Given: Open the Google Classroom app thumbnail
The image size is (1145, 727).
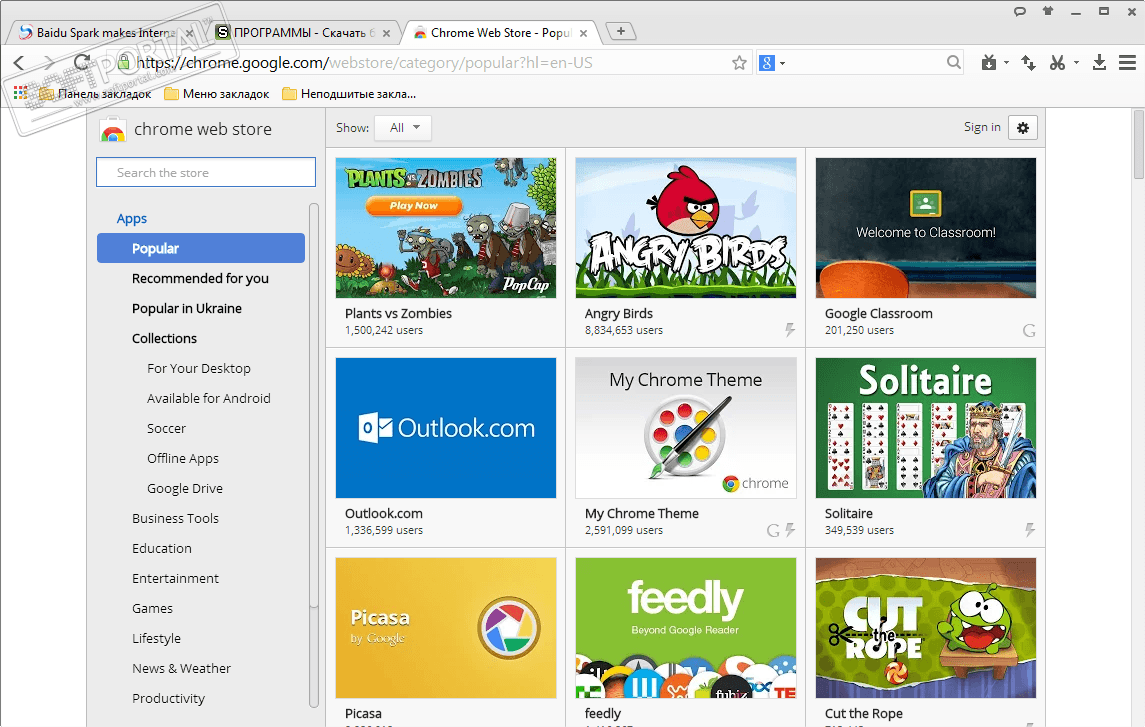Looking at the screenshot, I should [x=925, y=228].
